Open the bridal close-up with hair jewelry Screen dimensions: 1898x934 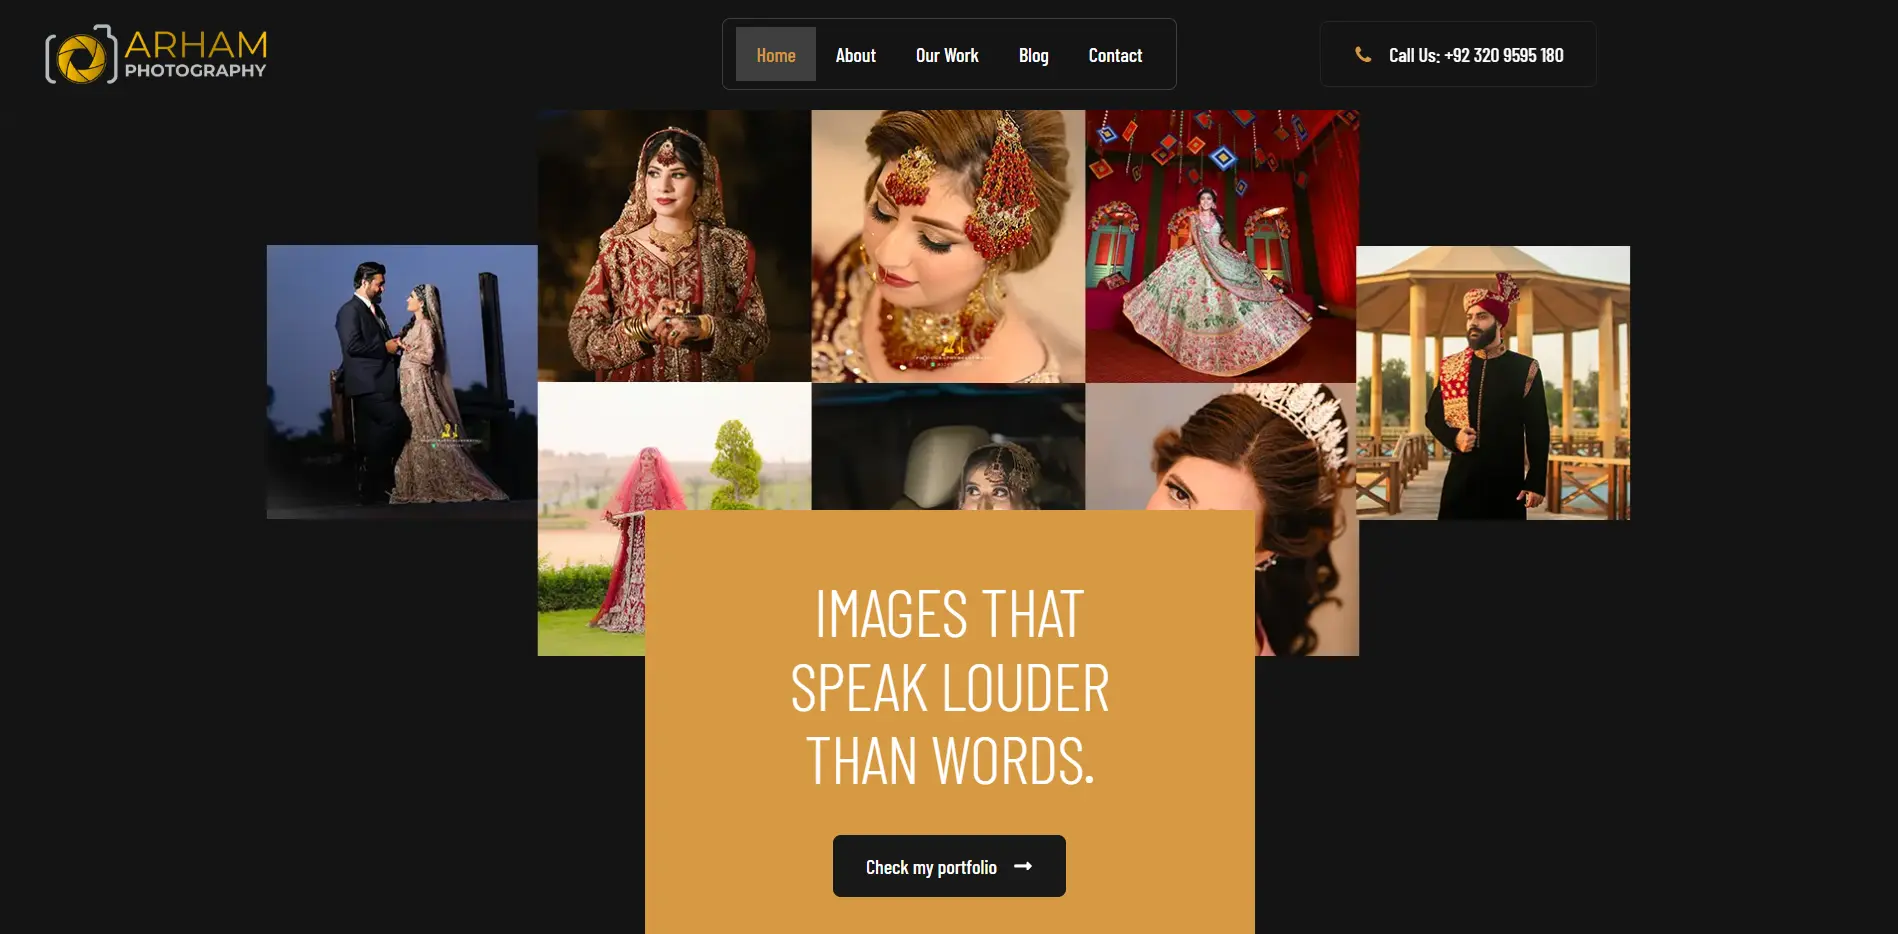click(x=948, y=246)
